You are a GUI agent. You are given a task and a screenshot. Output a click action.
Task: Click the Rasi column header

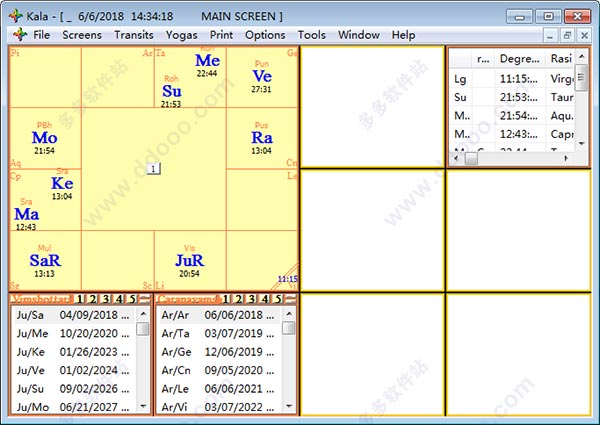pos(560,58)
